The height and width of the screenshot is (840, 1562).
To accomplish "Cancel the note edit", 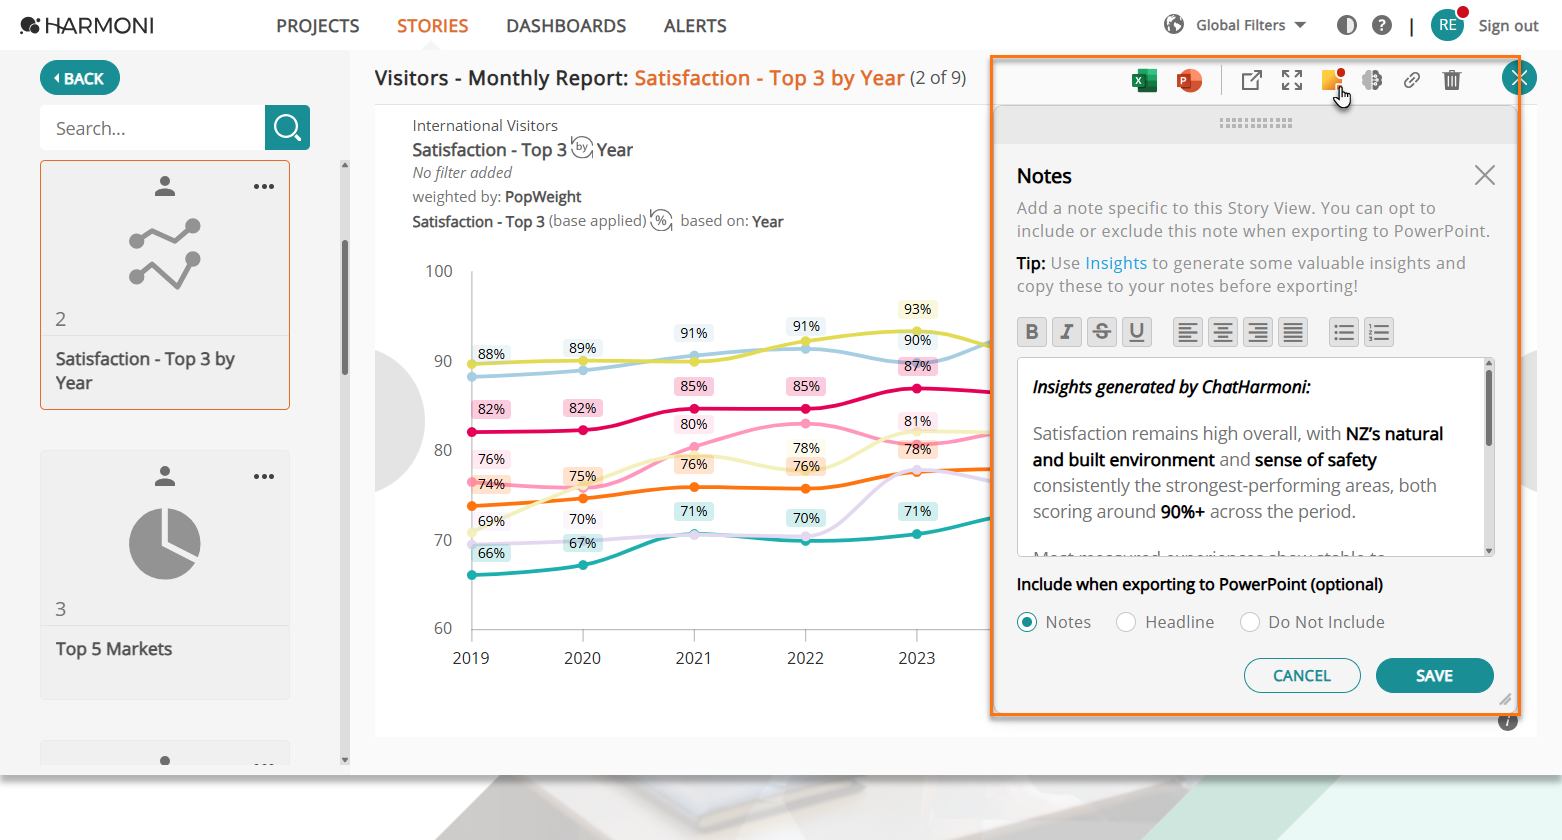I will coord(1302,675).
